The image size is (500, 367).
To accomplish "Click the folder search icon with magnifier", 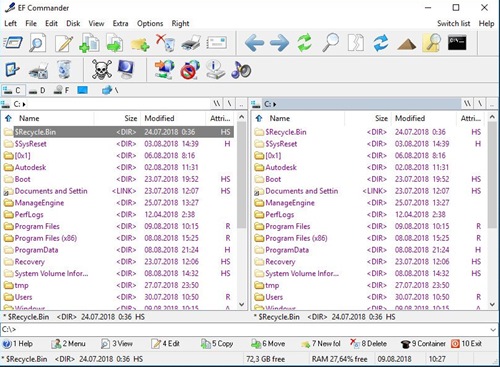I will 432,43.
